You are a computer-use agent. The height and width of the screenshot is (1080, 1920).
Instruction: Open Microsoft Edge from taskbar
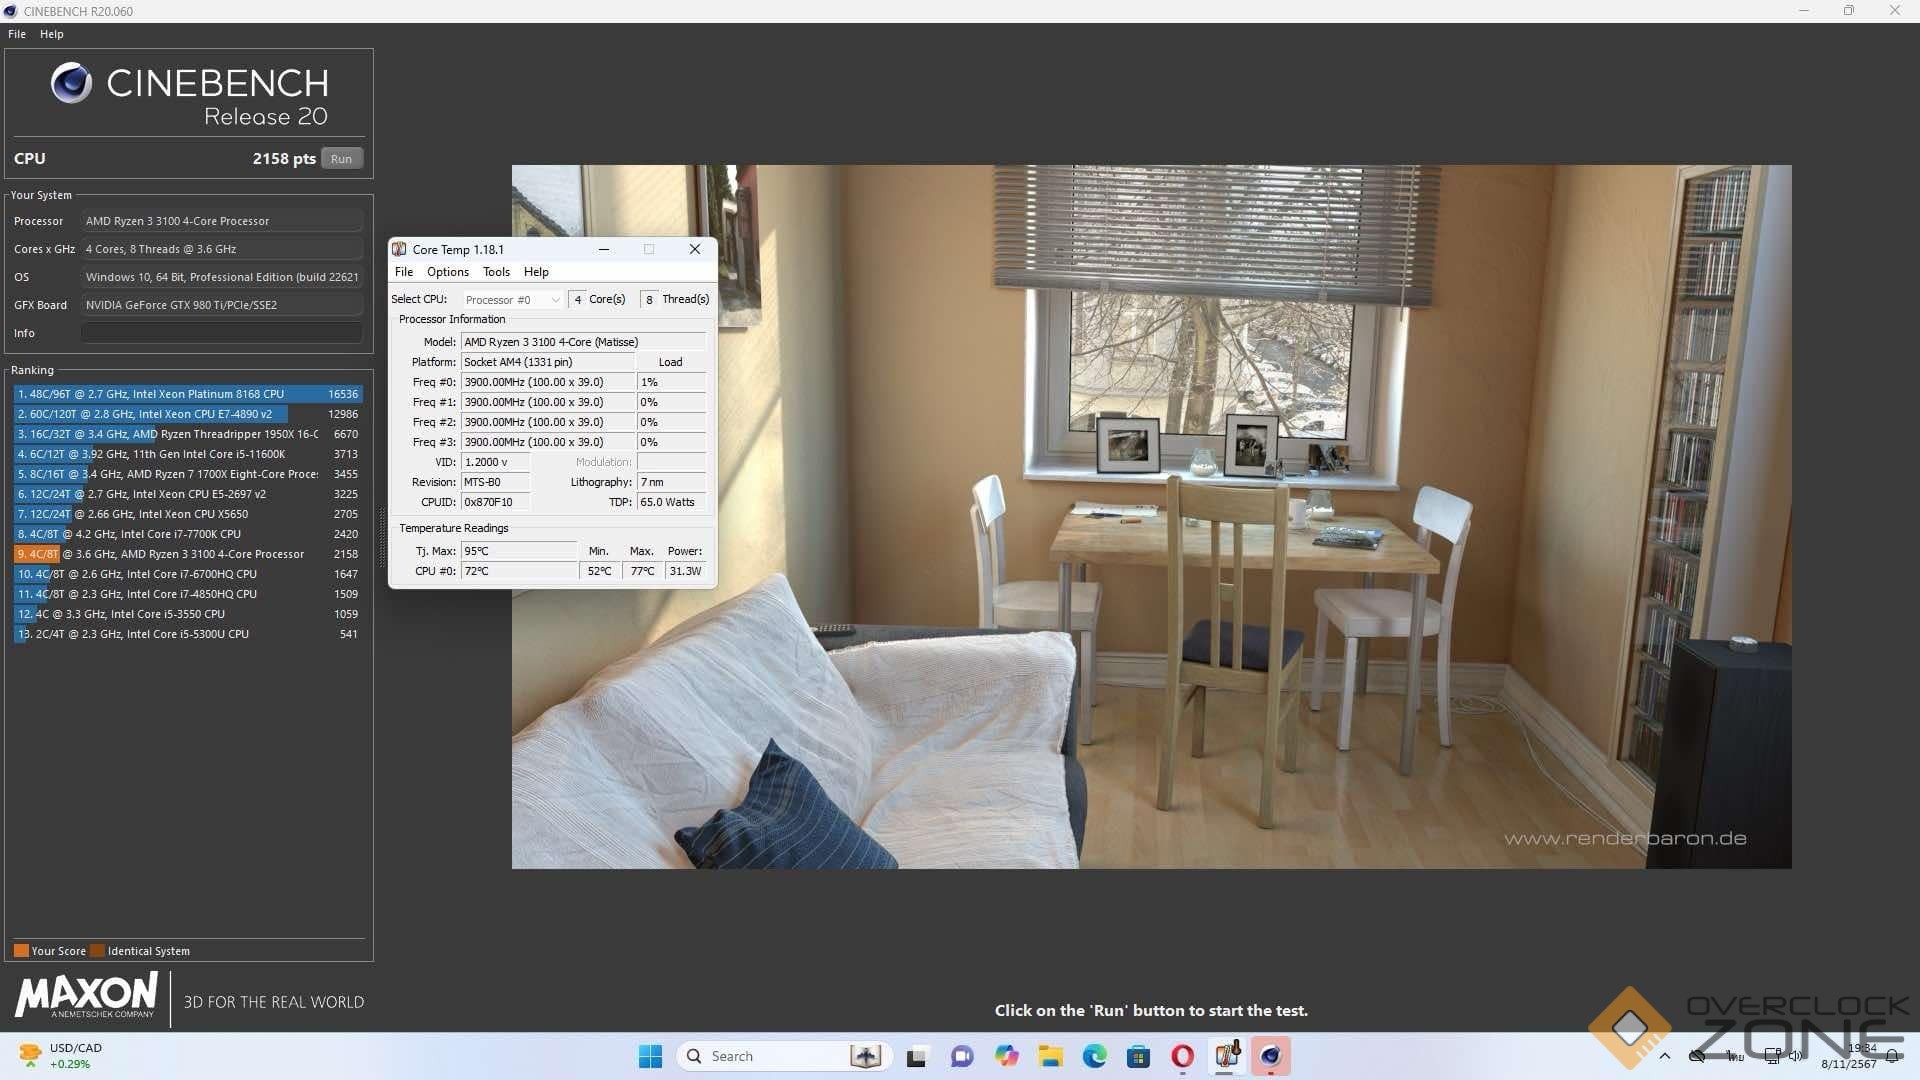pyautogui.click(x=1094, y=1056)
